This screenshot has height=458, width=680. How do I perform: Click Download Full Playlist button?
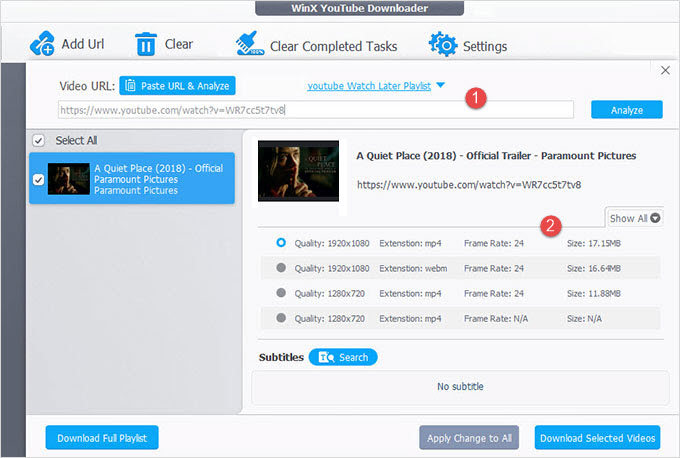(x=102, y=438)
